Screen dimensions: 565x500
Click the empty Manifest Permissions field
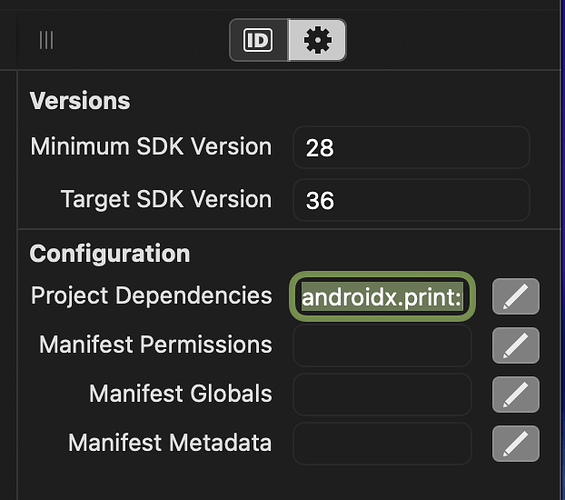(382, 345)
